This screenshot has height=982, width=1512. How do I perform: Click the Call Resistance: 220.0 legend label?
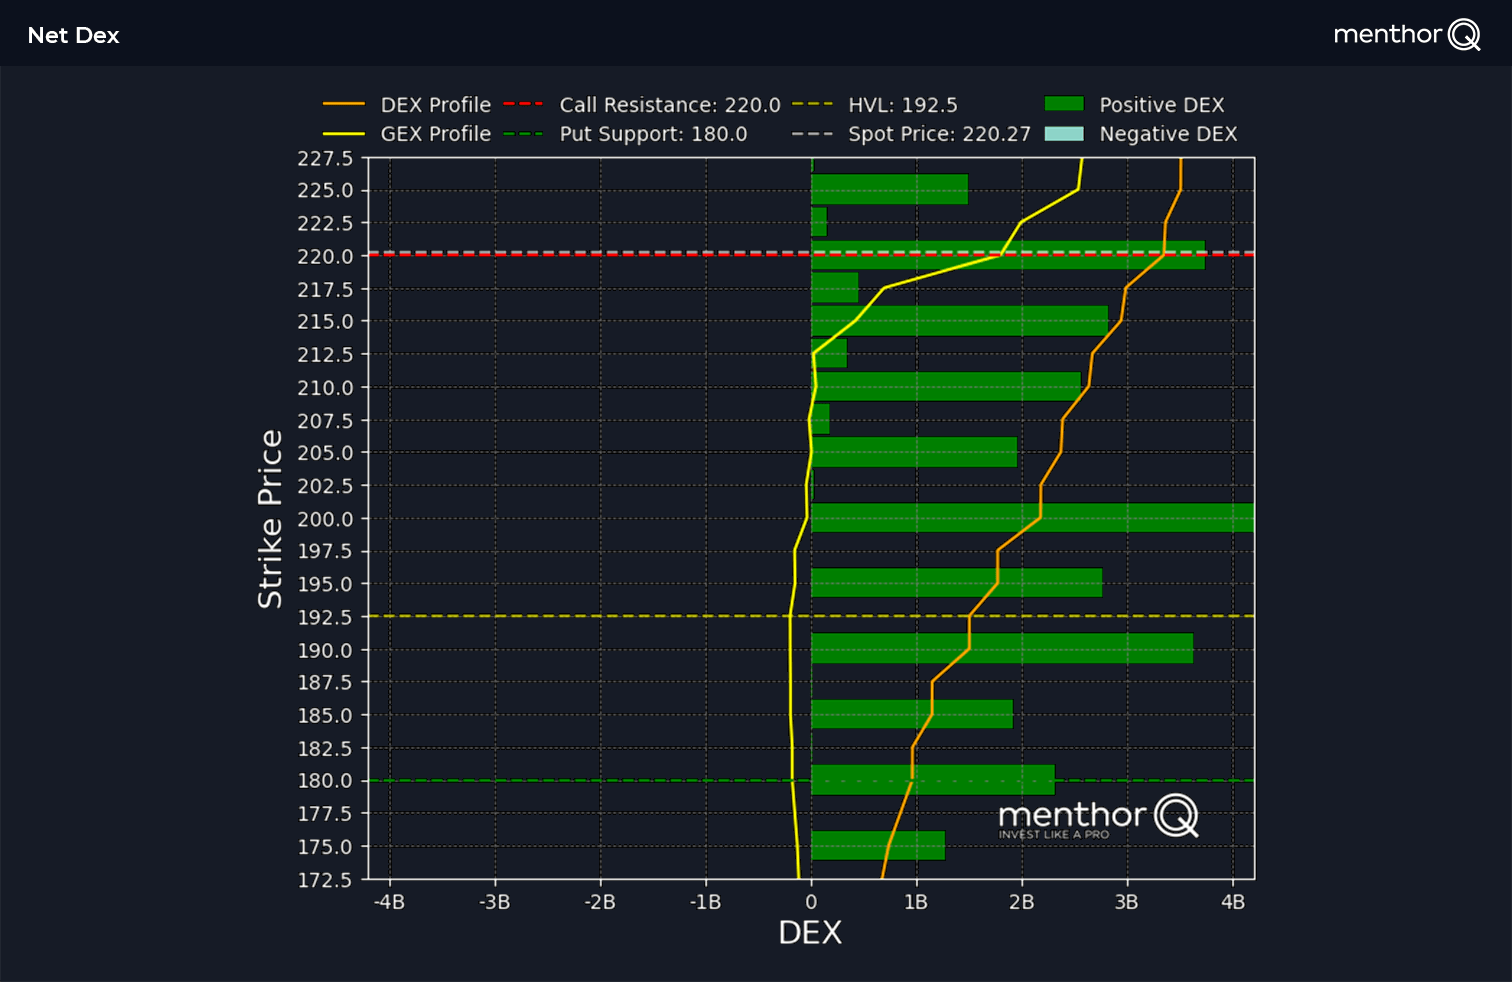tap(670, 105)
